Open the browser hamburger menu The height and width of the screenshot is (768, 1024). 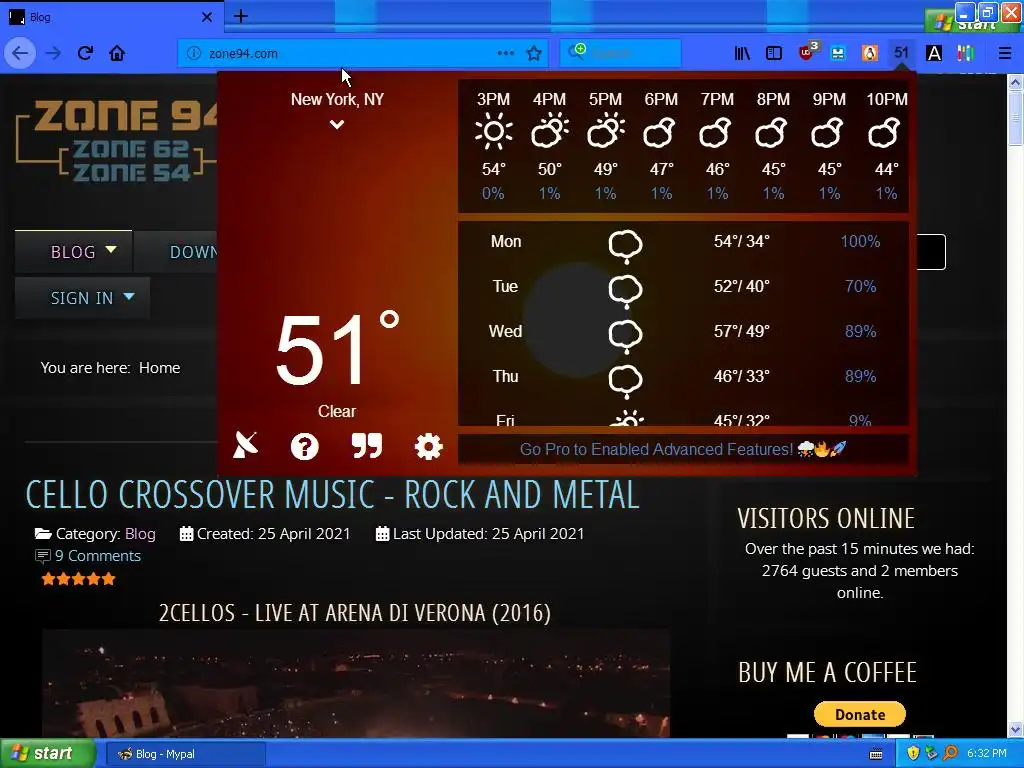click(x=1005, y=54)
